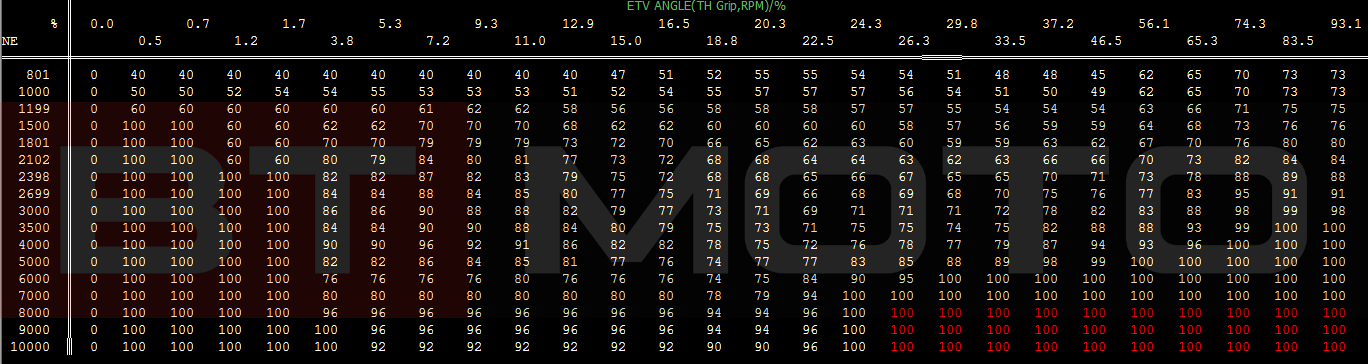Click the 83.5 throttle column header
This screenshot has height=364, width=1368.
(1298, 41)
